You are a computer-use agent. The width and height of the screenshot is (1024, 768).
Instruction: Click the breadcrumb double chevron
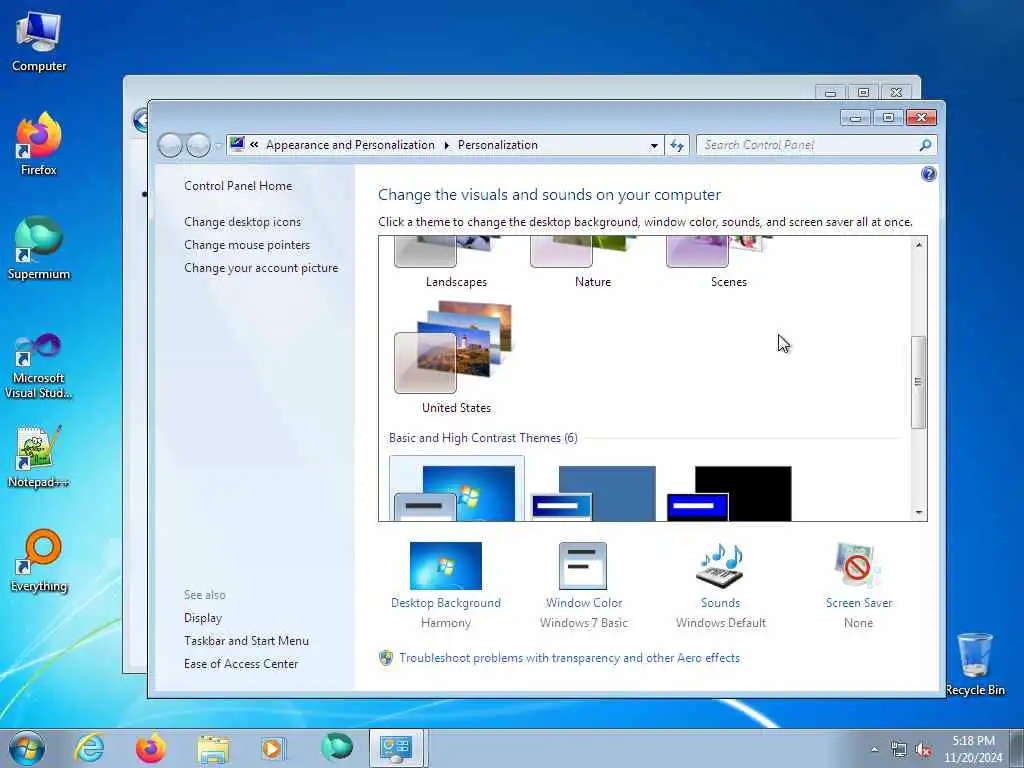point(254,145)
